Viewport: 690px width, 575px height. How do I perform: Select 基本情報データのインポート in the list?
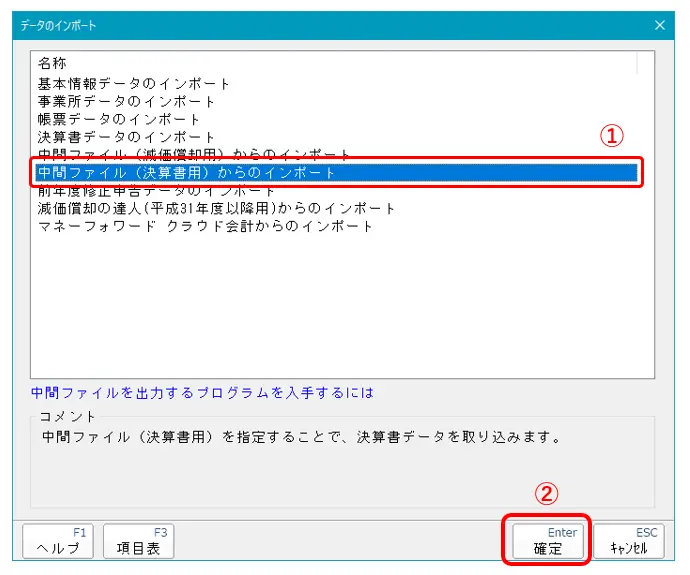point(134,83)
